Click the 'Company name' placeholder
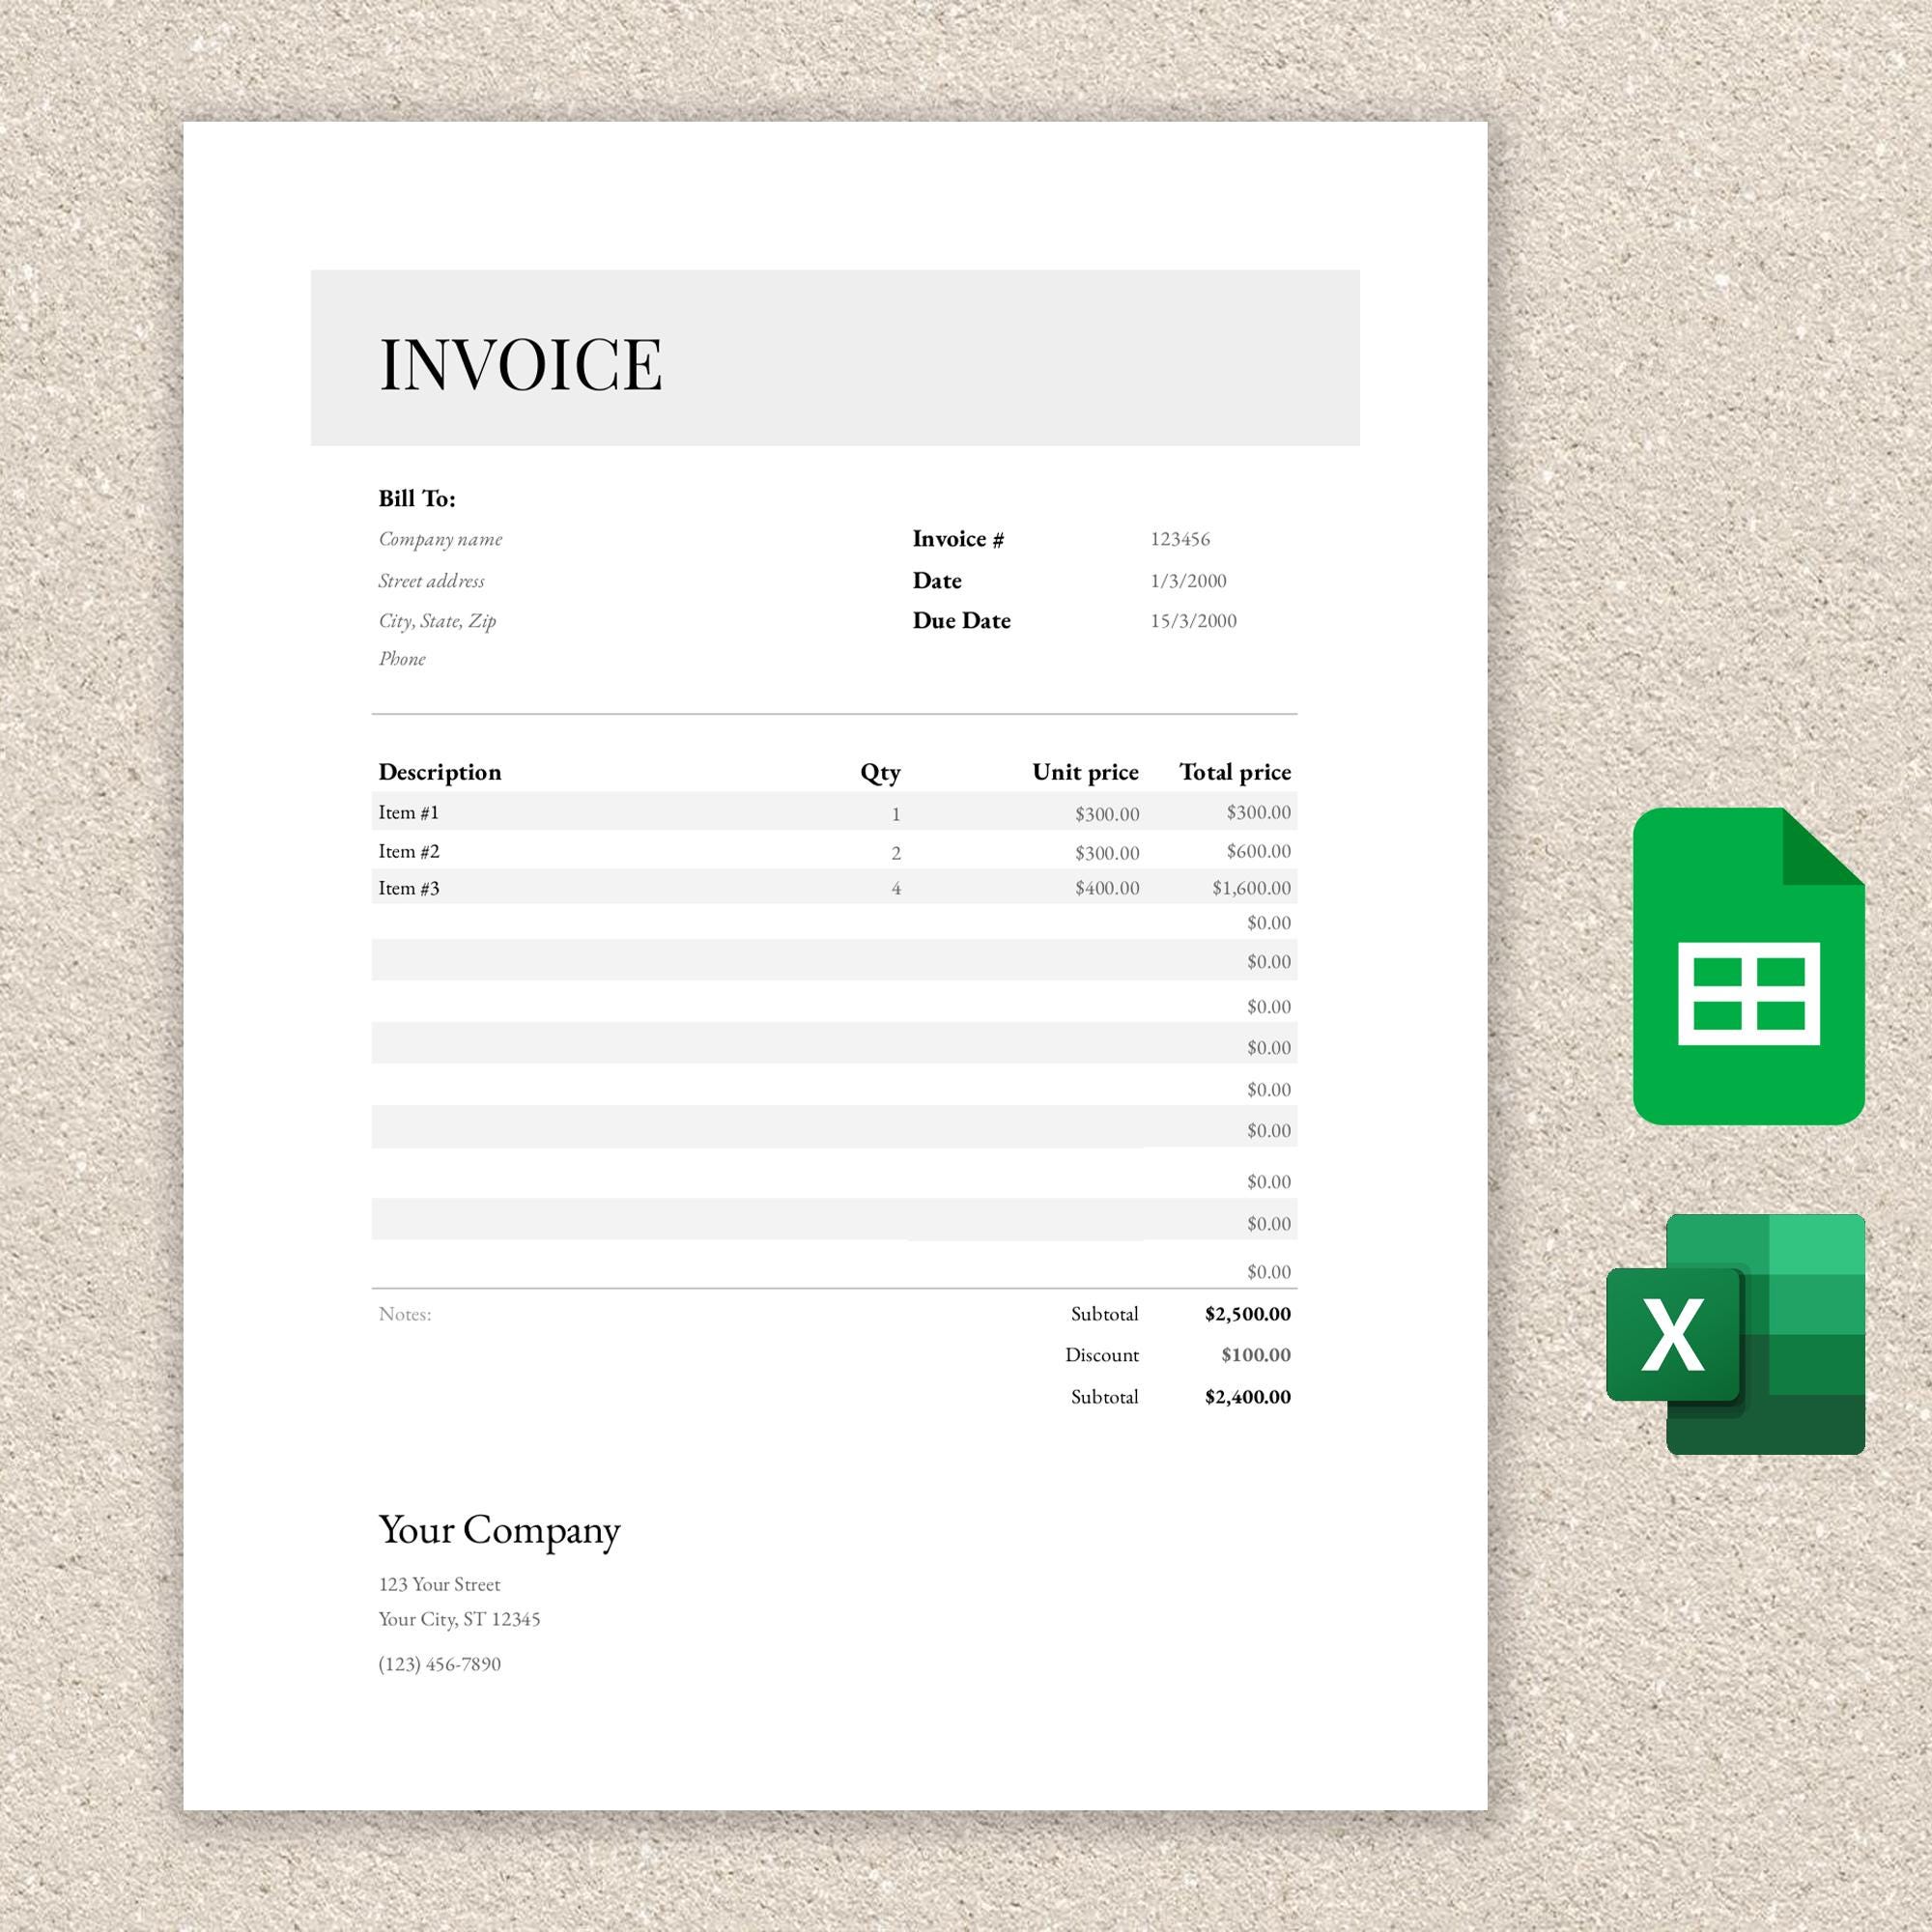 [440, 539]
